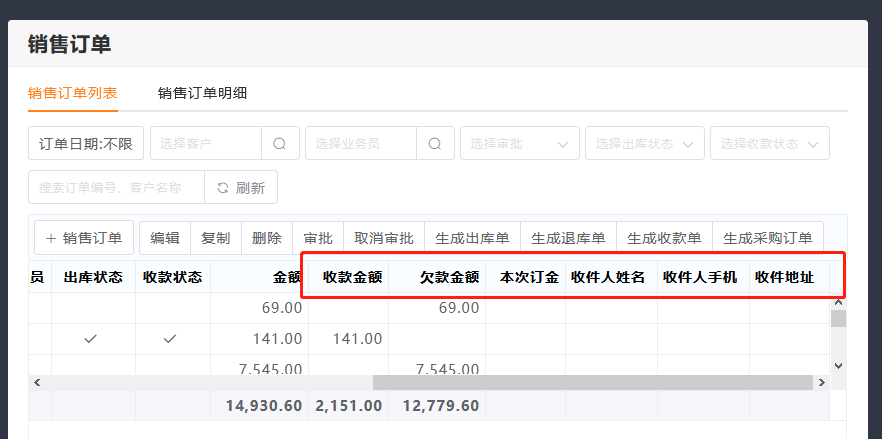Select the 销售订单列表 tab
Viewport: 882px width, 439px height.
click(73, 93)
